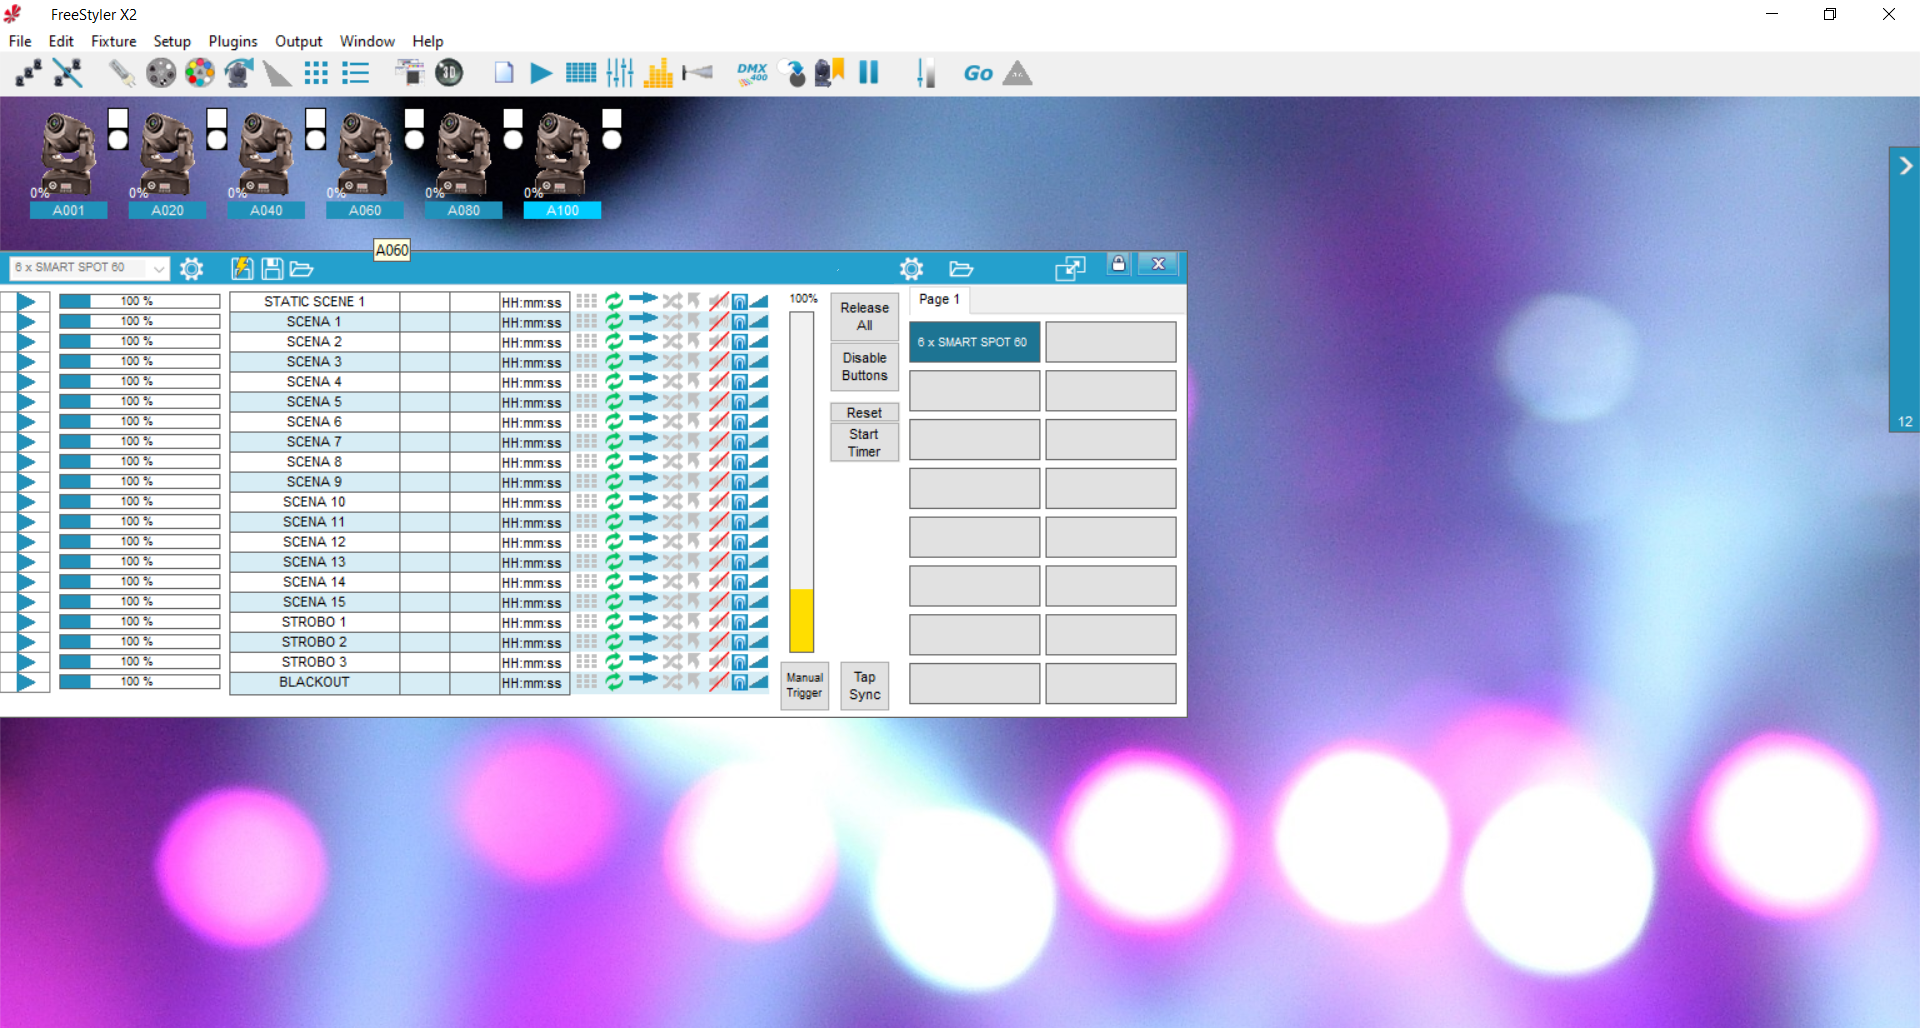Select the A100 moving head fixture
This screenshot has width=1923, height=1028.
(x=563, y=163)
